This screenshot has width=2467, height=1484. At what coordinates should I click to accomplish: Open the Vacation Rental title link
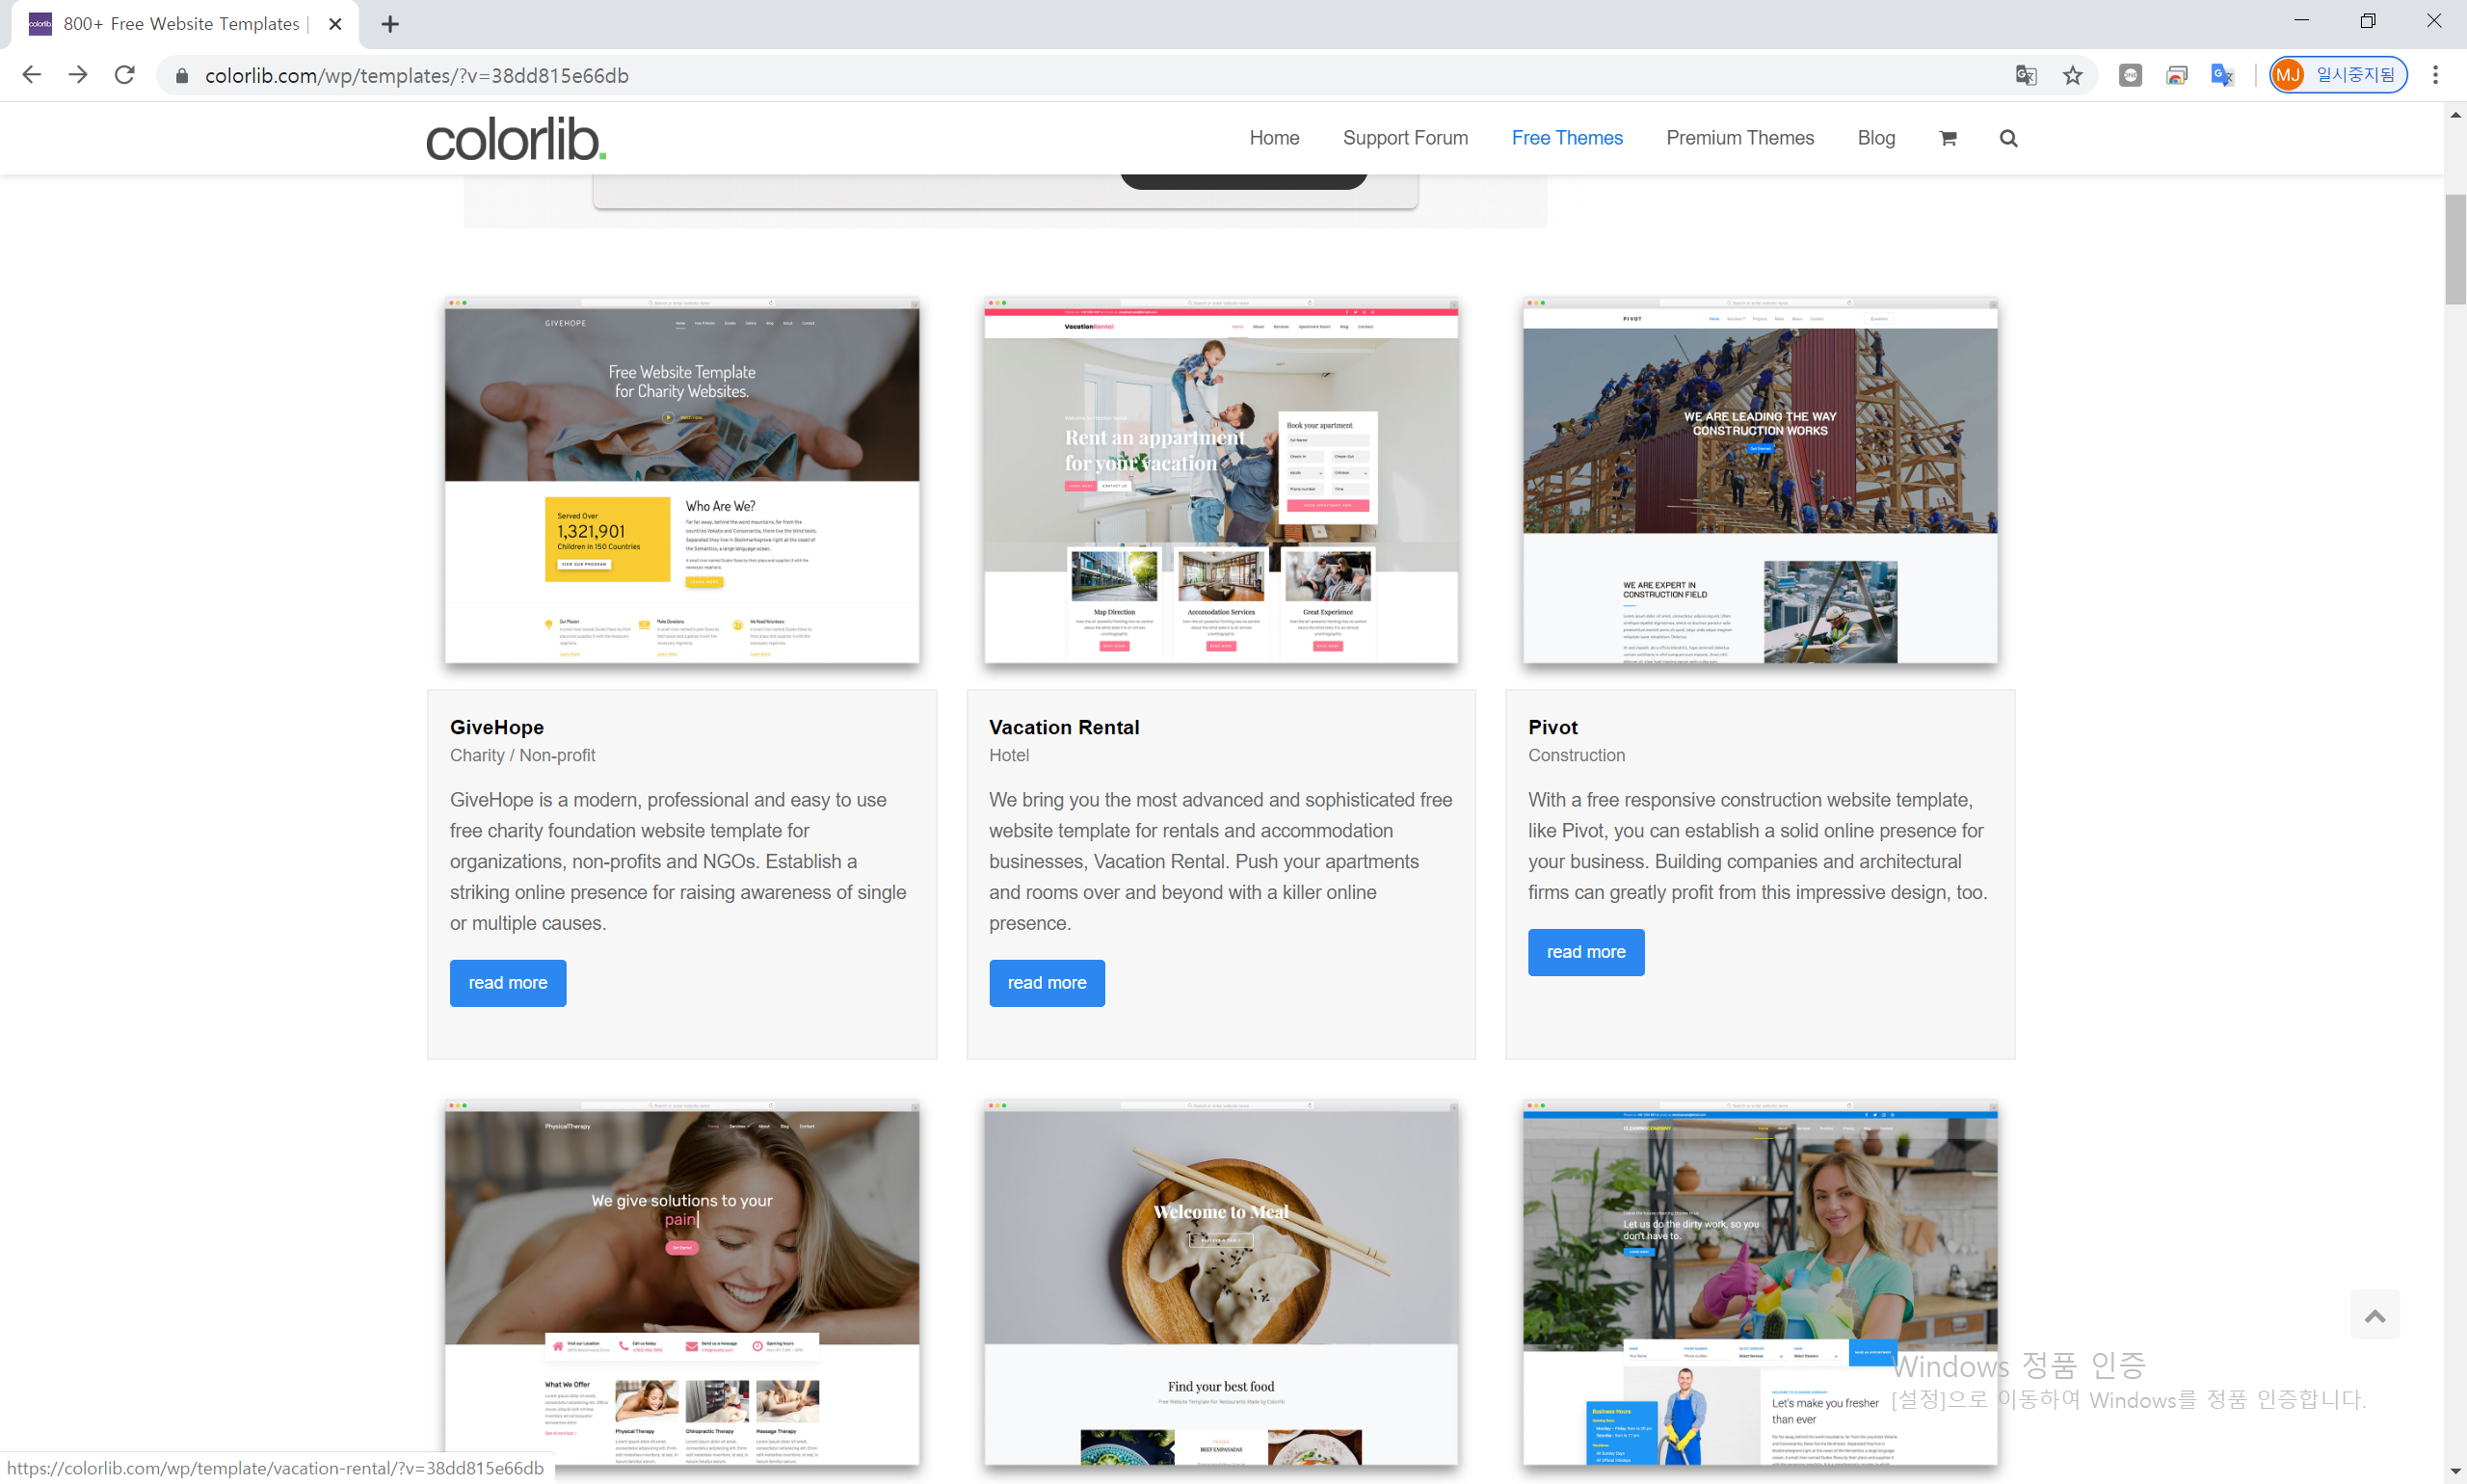(1063, 727)
